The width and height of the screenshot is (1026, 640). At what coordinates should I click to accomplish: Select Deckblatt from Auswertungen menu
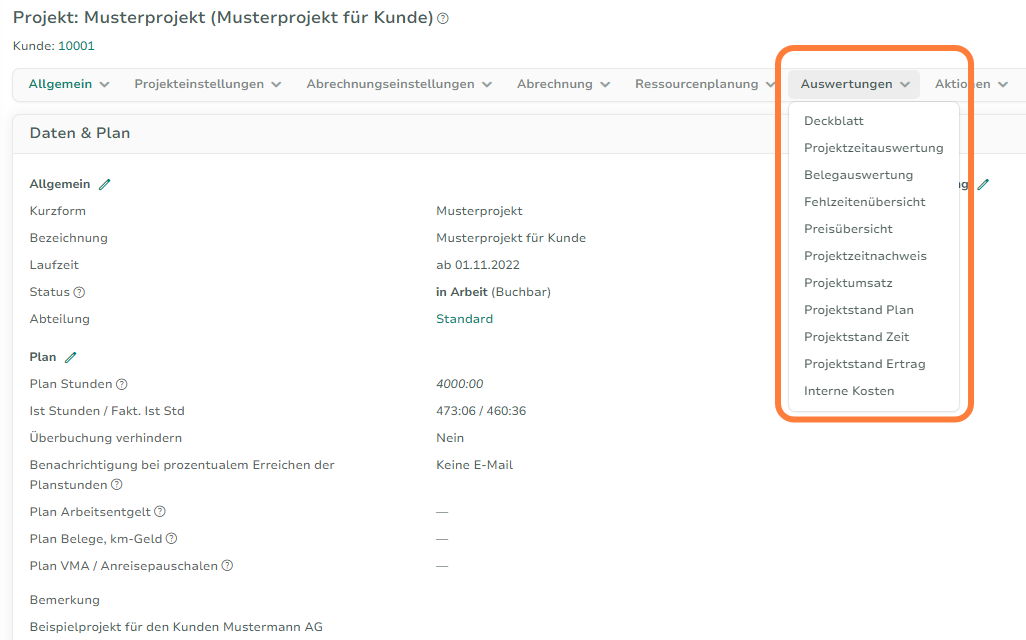[834, 121]
